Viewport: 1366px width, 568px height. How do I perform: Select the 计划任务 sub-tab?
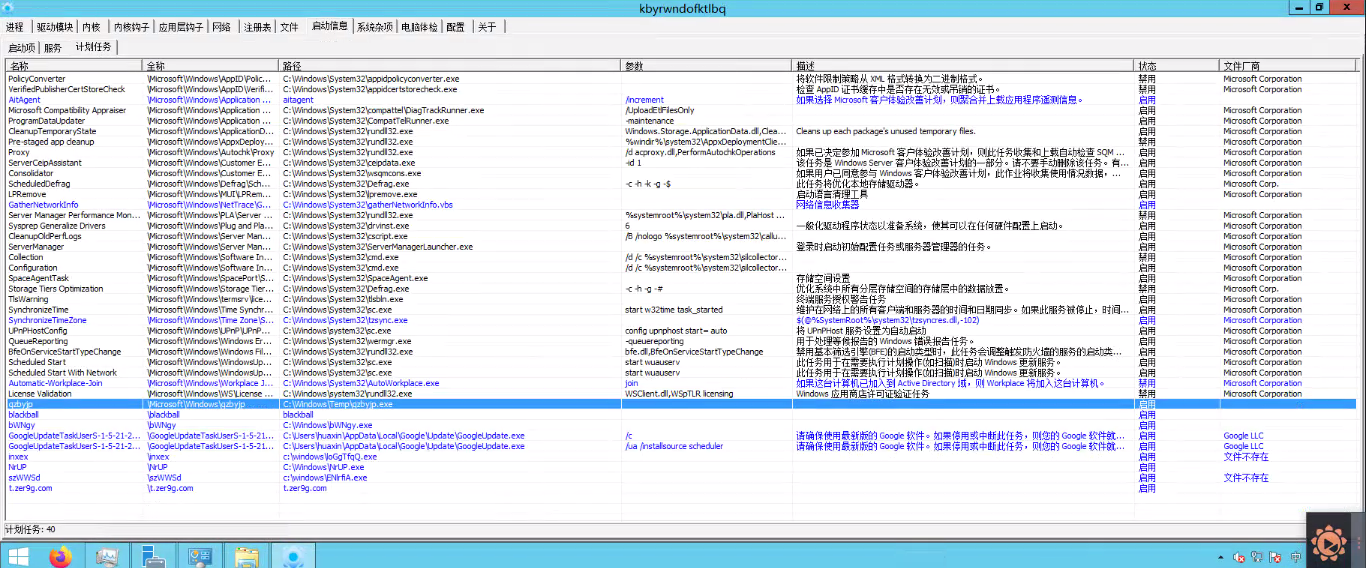click(x=94, y=47)
